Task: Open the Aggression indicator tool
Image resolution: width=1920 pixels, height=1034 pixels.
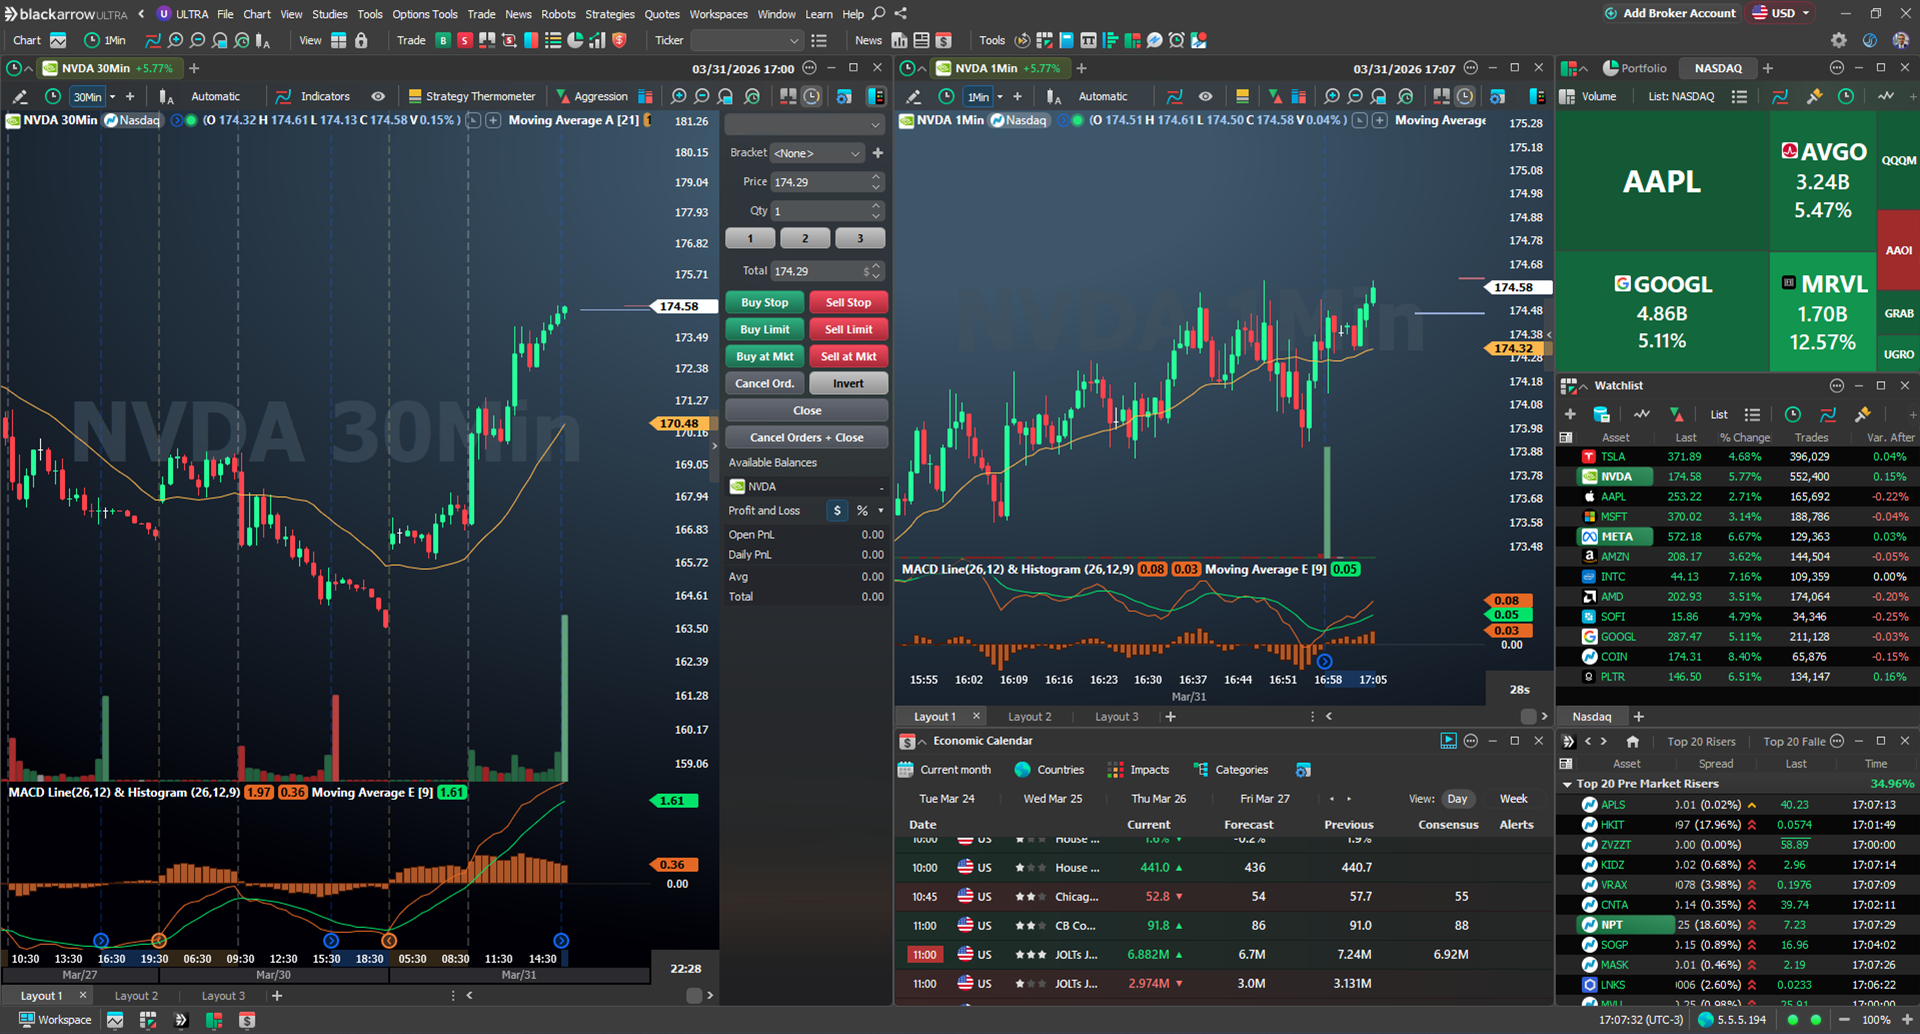Action: point(591,97)
